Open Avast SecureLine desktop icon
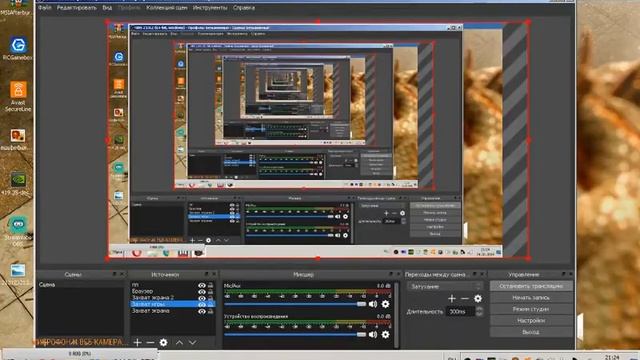The image size is (640, 360). point(18,96)
